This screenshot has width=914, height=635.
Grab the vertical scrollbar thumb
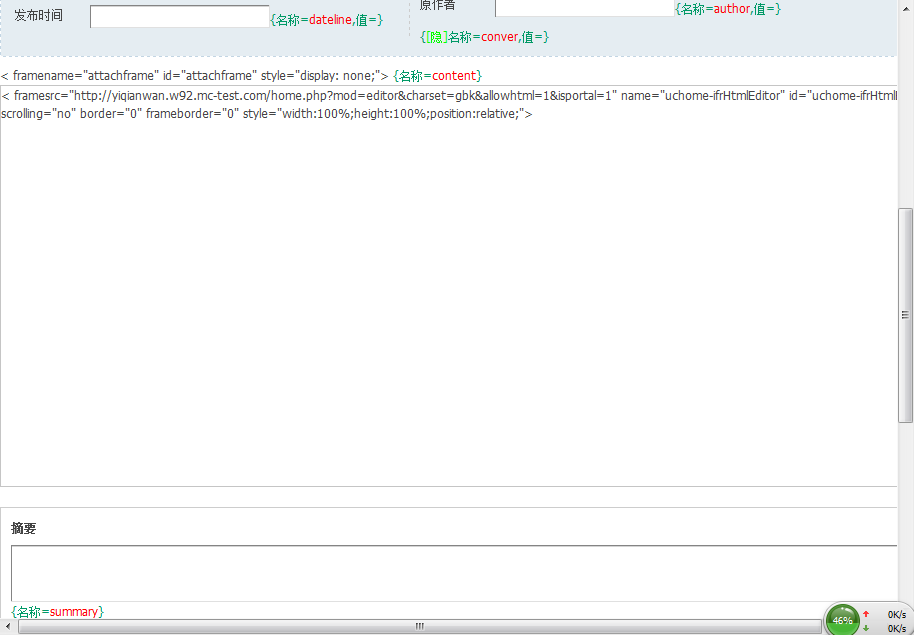[x=906, y=314]
